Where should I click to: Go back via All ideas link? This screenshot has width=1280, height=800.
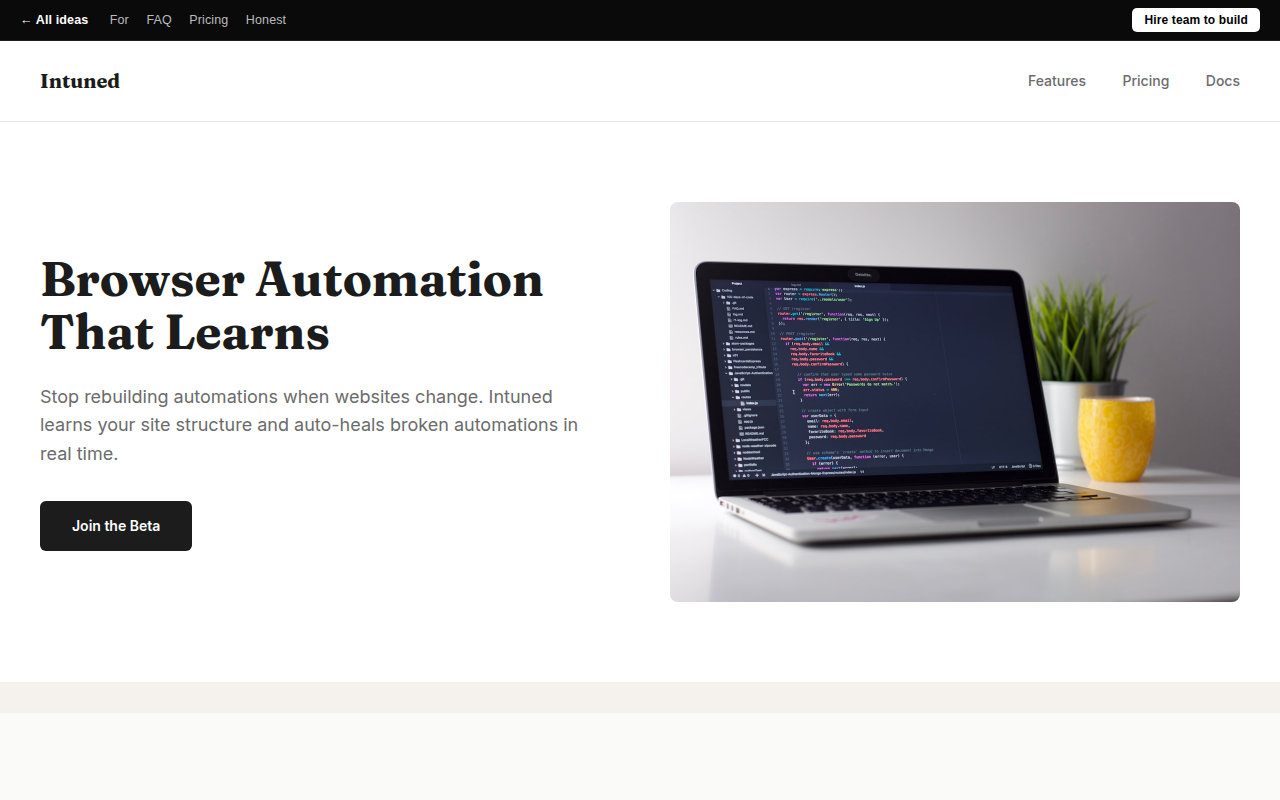click(x=54, y=20)
